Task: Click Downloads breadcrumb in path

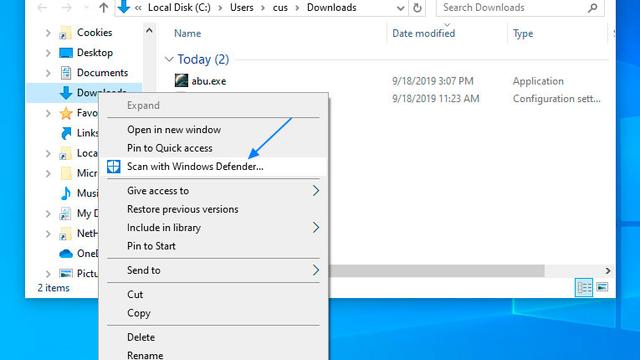Action: [x=331, y=8]
